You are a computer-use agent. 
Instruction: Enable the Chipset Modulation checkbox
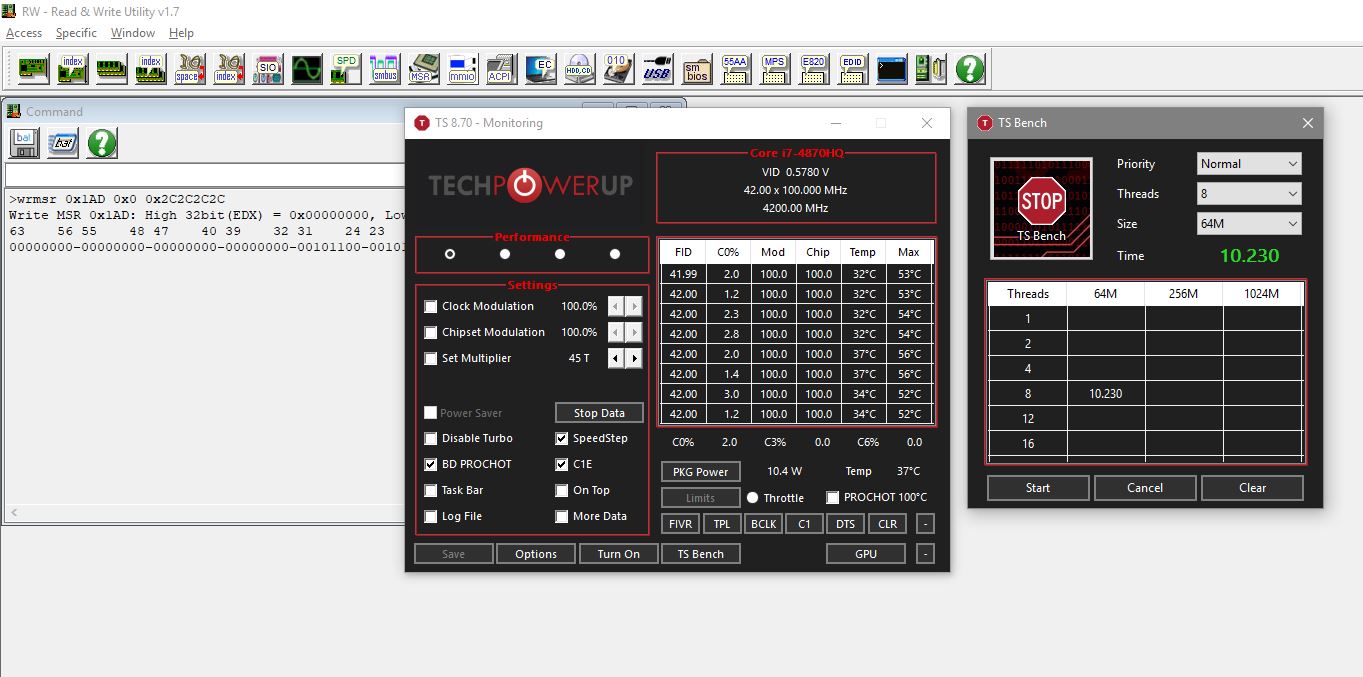point(431,332)
